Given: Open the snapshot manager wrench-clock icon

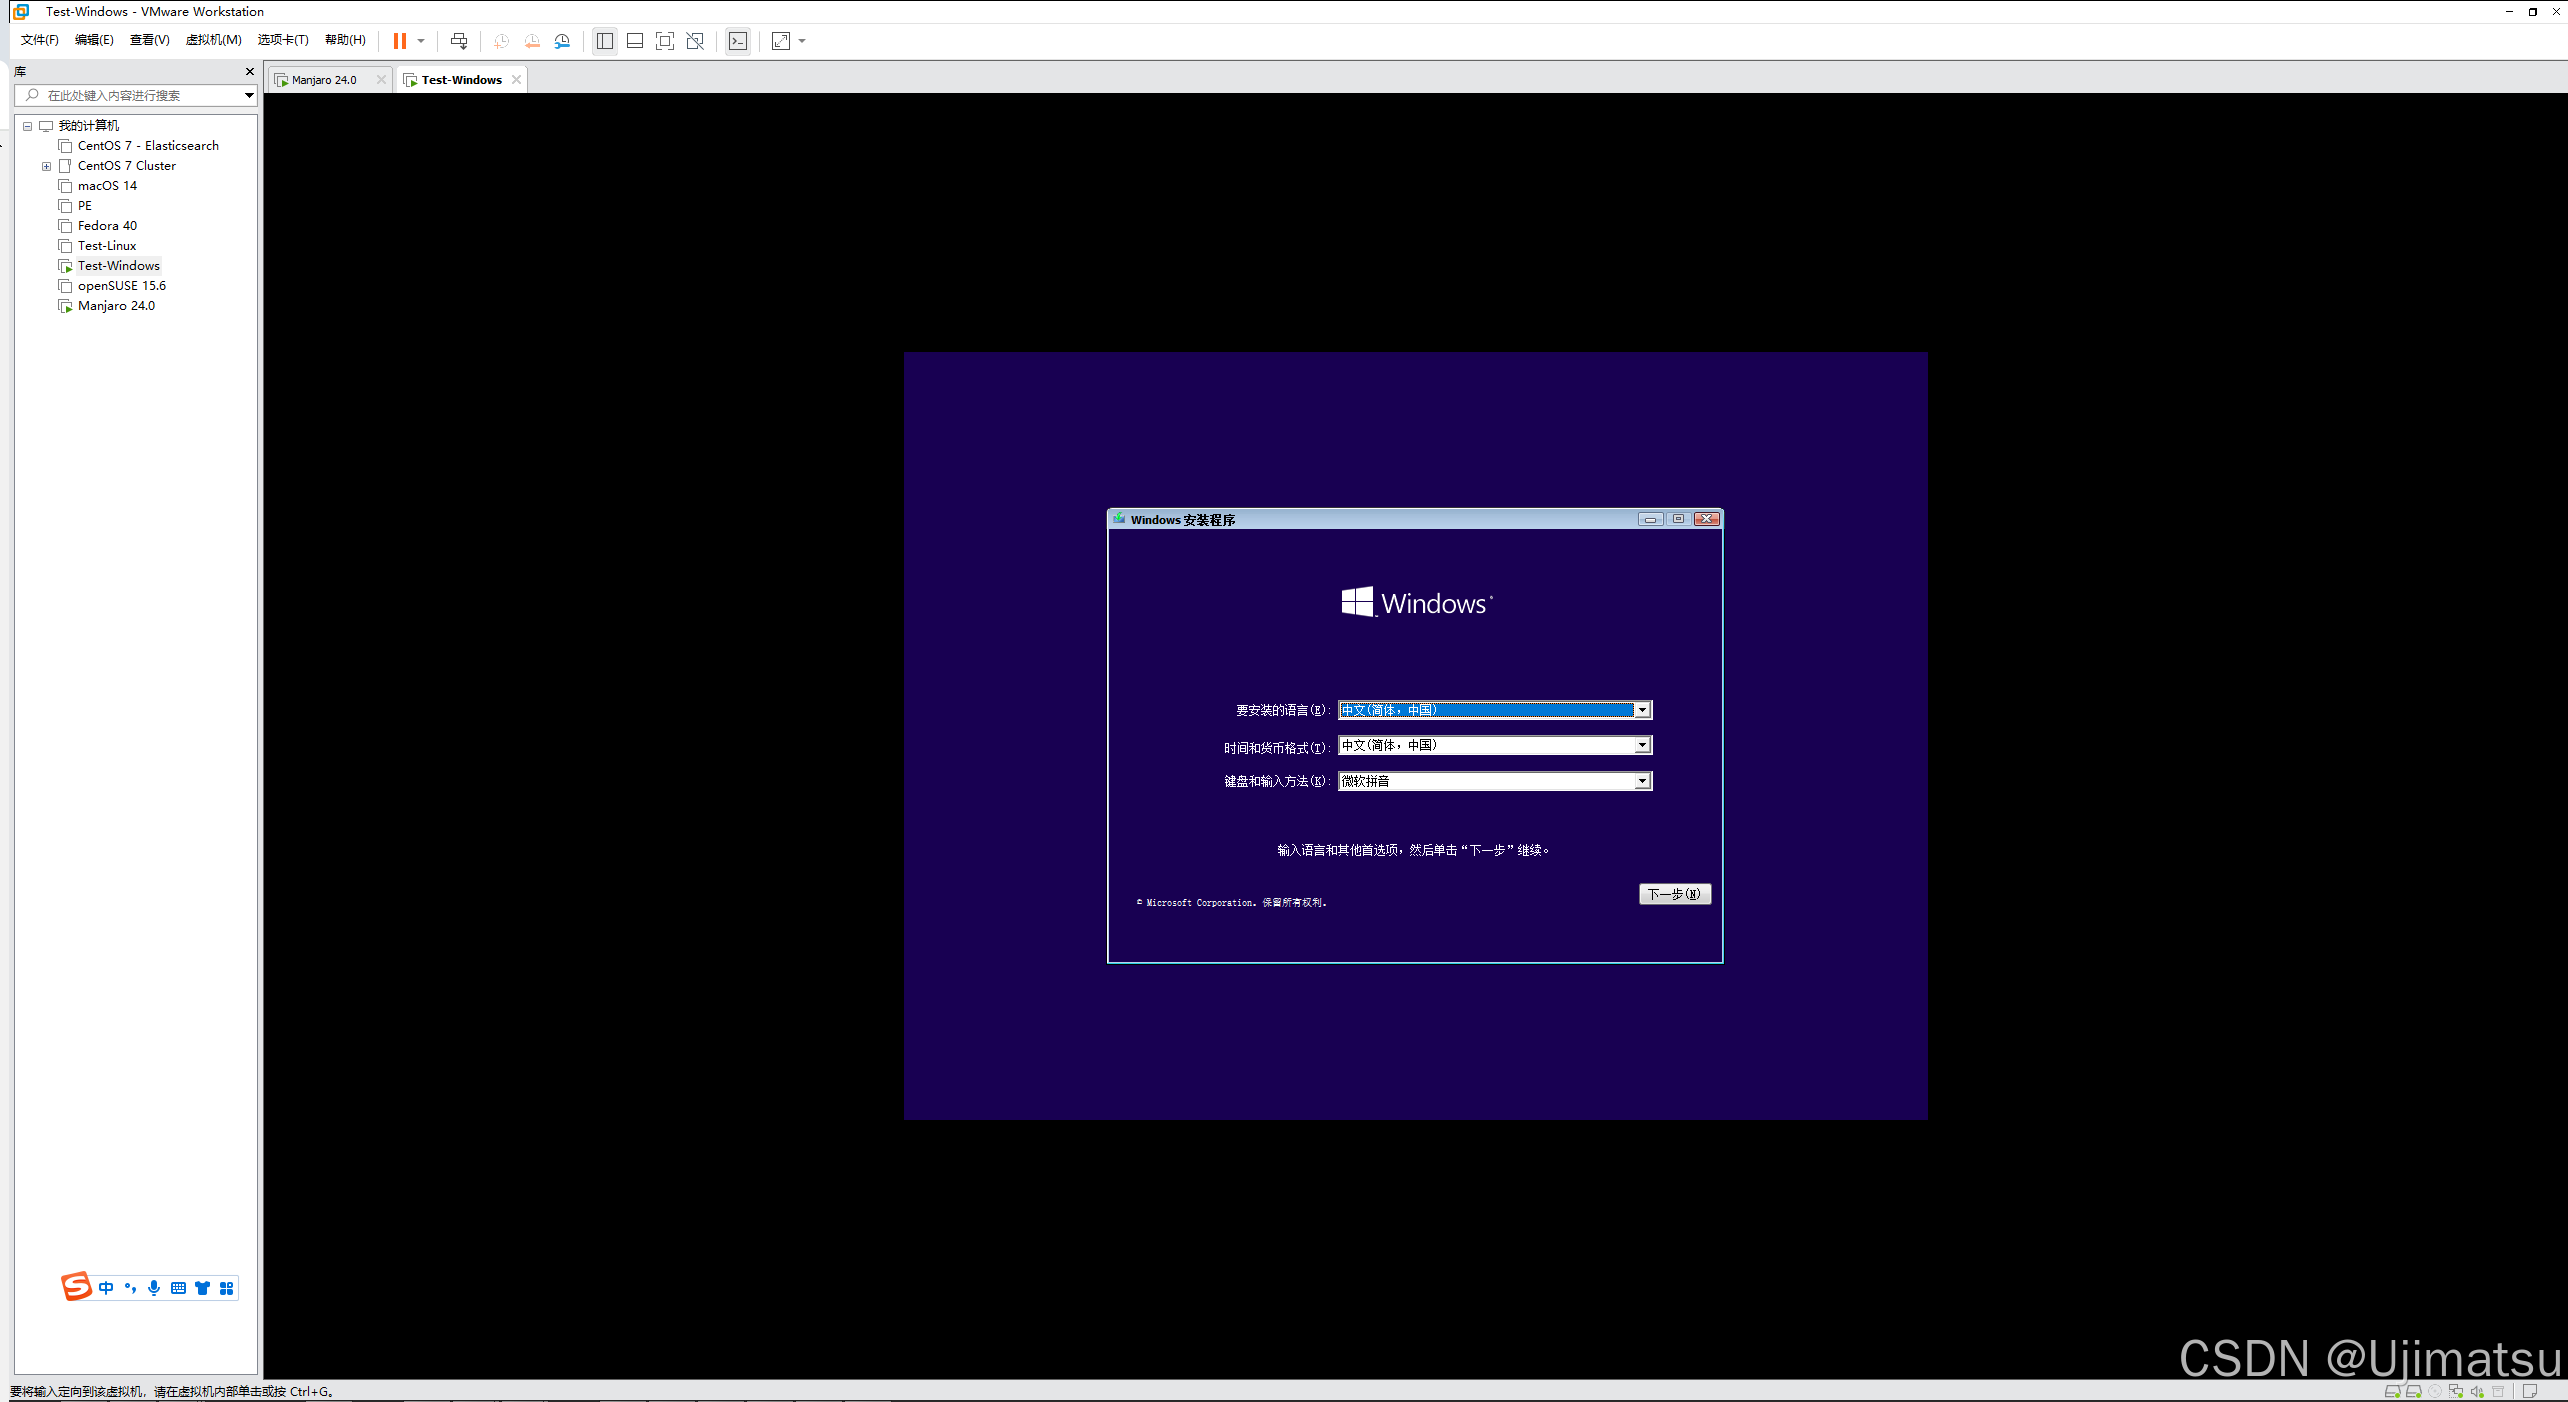Looking at the screenshot, I should (x=563, y=41).
